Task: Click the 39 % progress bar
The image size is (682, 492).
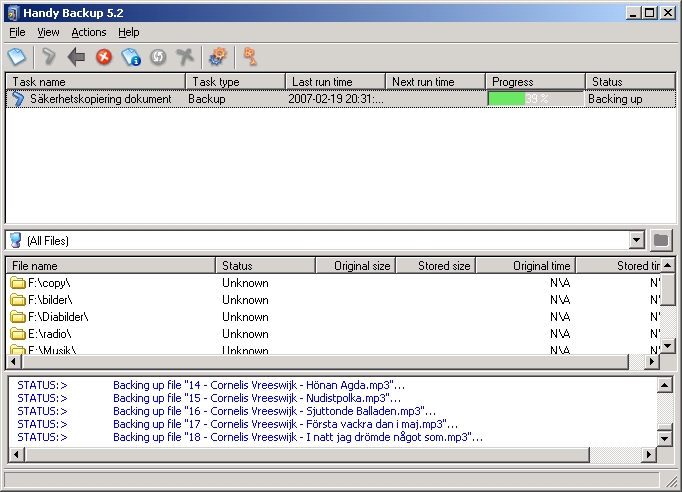Action: click(535, 99)
